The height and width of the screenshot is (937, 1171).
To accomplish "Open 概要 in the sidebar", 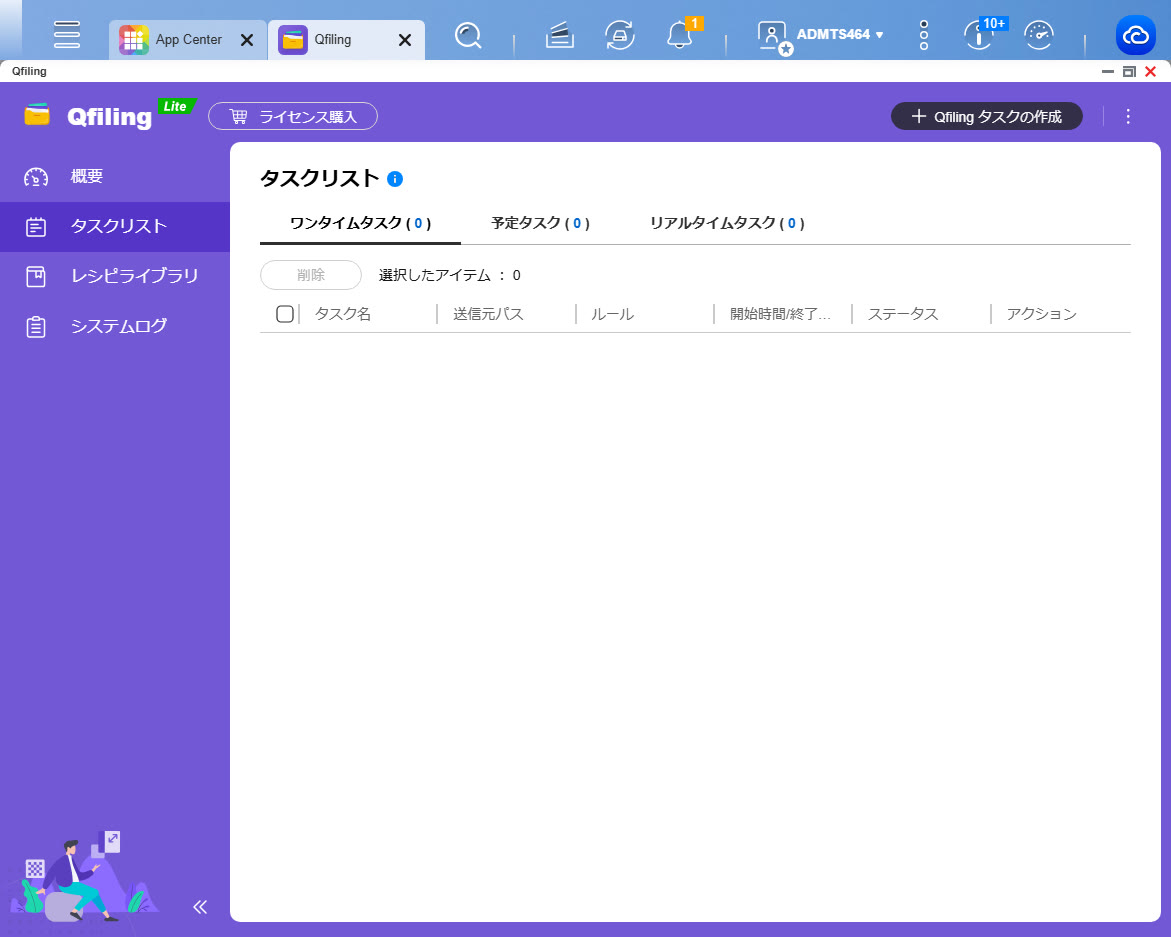I will coord(87,177).
